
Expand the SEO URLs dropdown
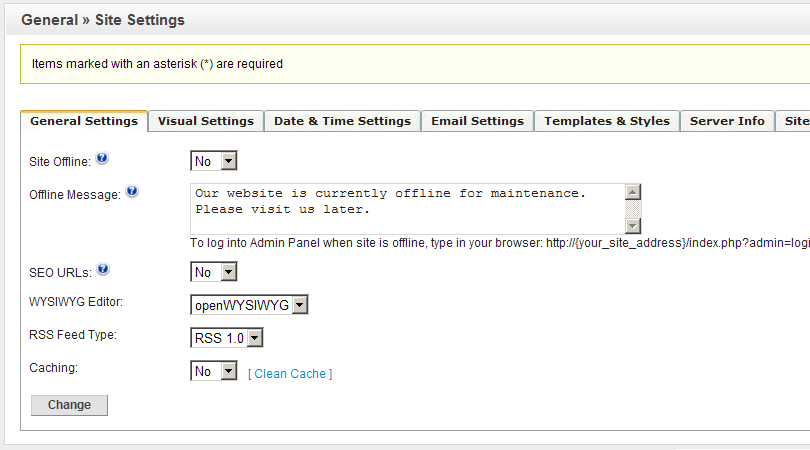pos(214,272)
